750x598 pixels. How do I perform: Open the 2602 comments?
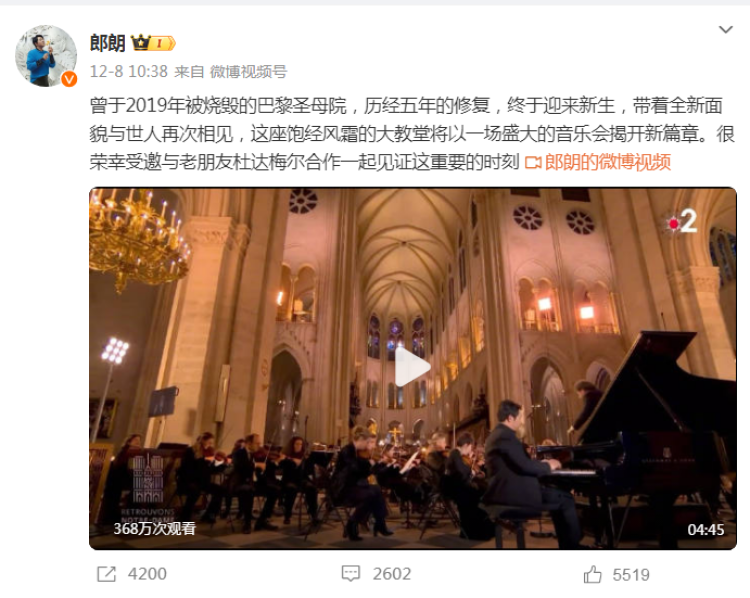[392, 574]
